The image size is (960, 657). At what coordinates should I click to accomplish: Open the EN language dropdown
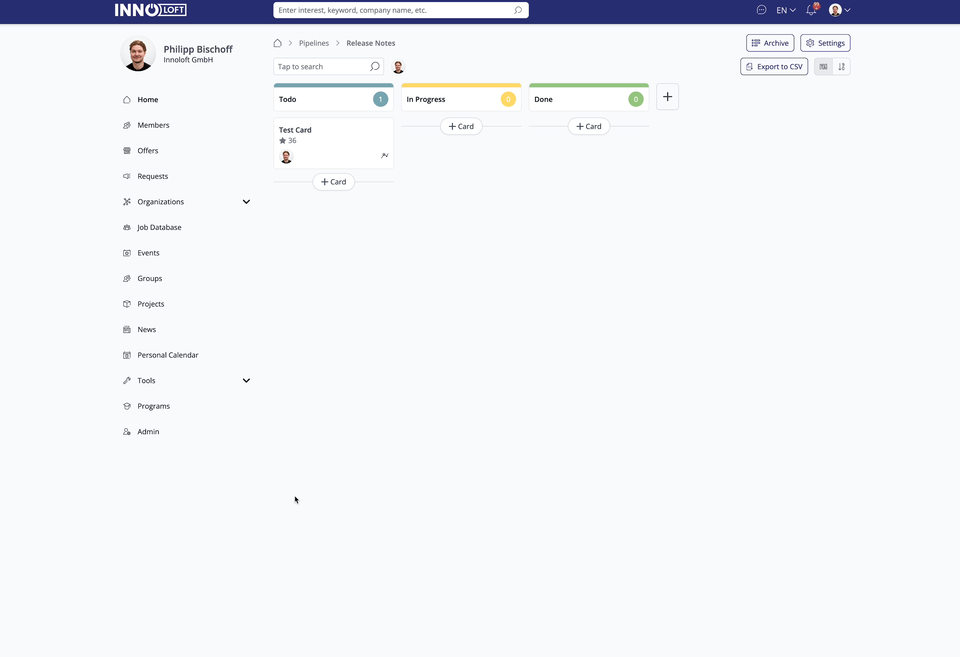(786, 10)
